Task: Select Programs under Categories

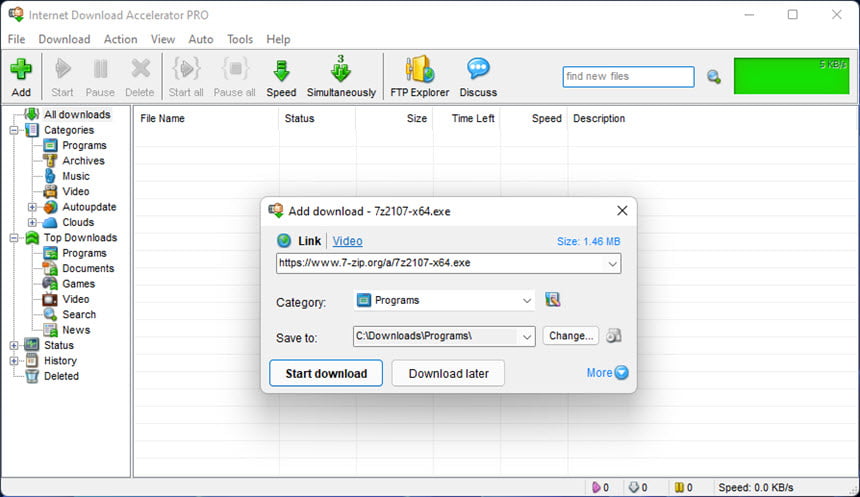Action: pos(84,145)
